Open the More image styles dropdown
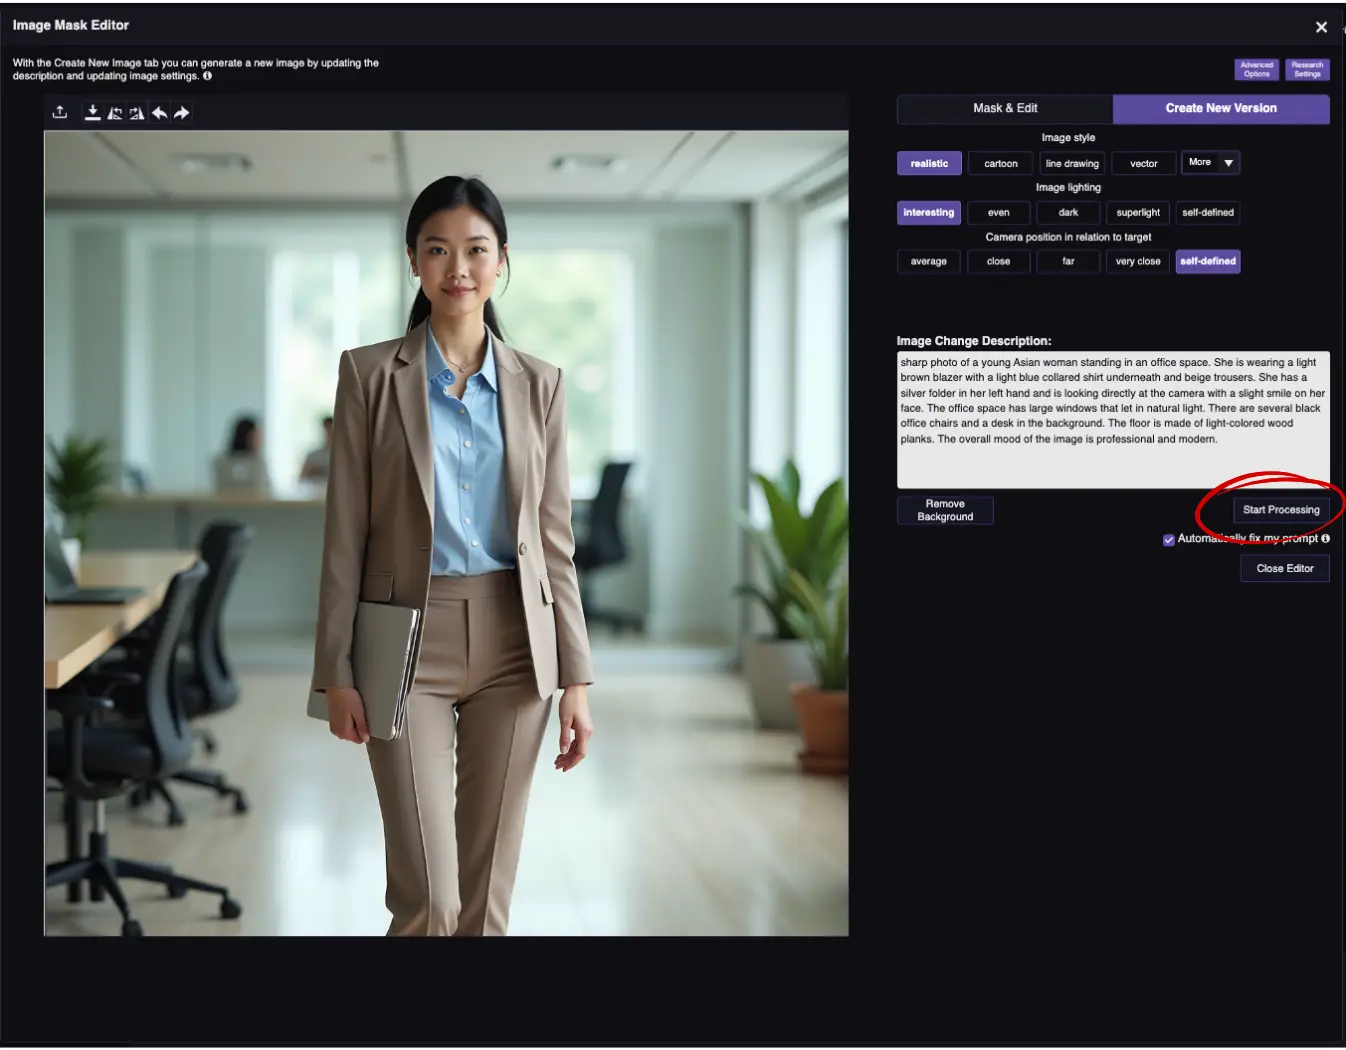Image resolution: width=1346 pixels, height=1050 pixels. coord(1210,162)
